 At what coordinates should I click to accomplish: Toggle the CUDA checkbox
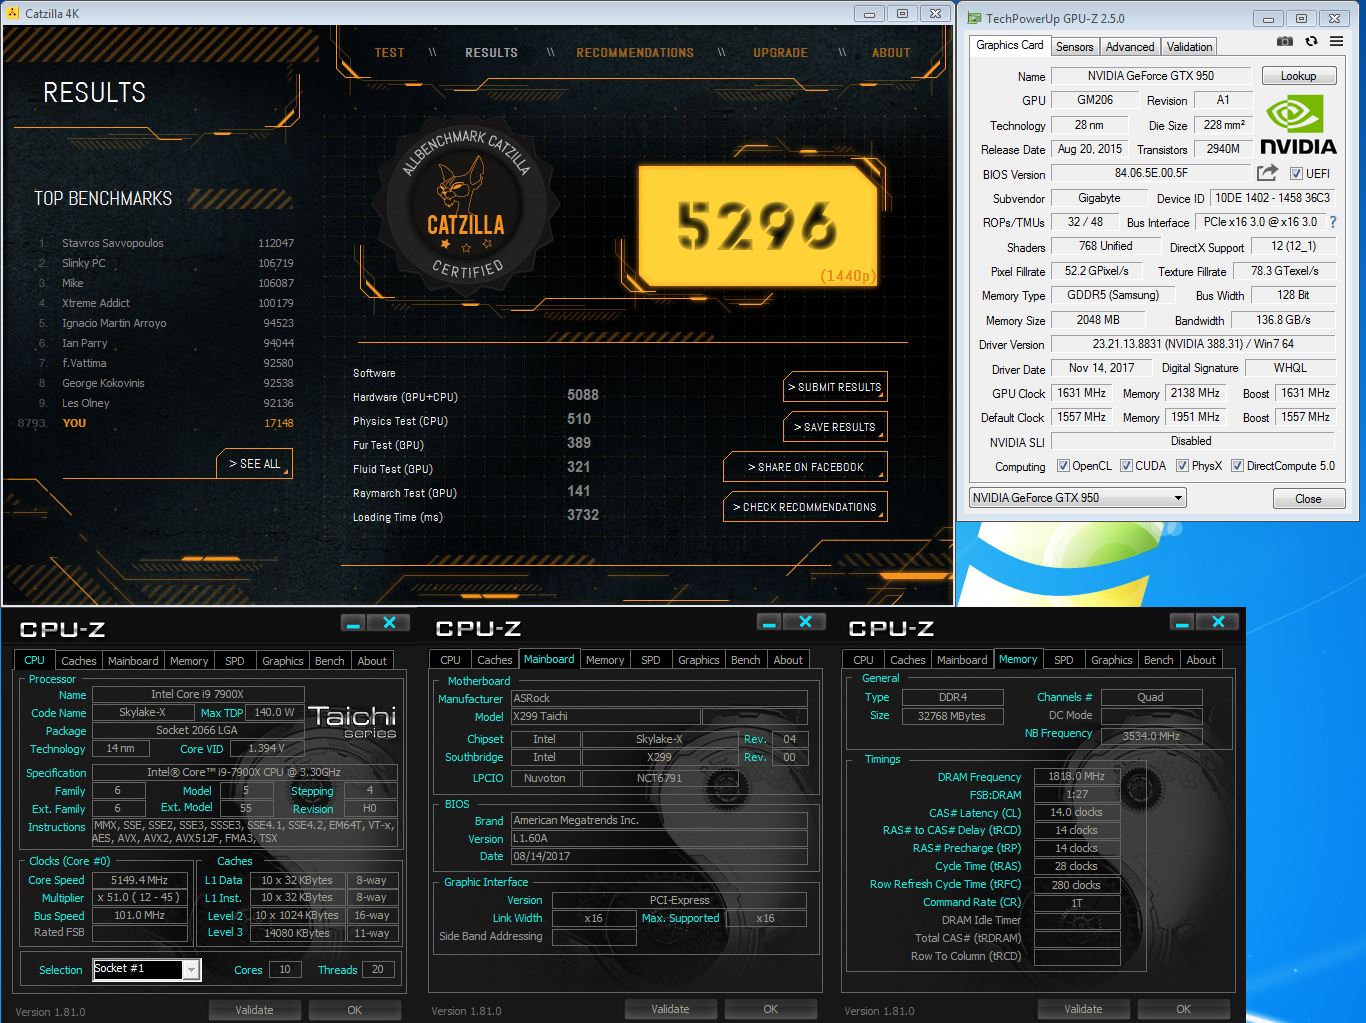[1126, 466]
